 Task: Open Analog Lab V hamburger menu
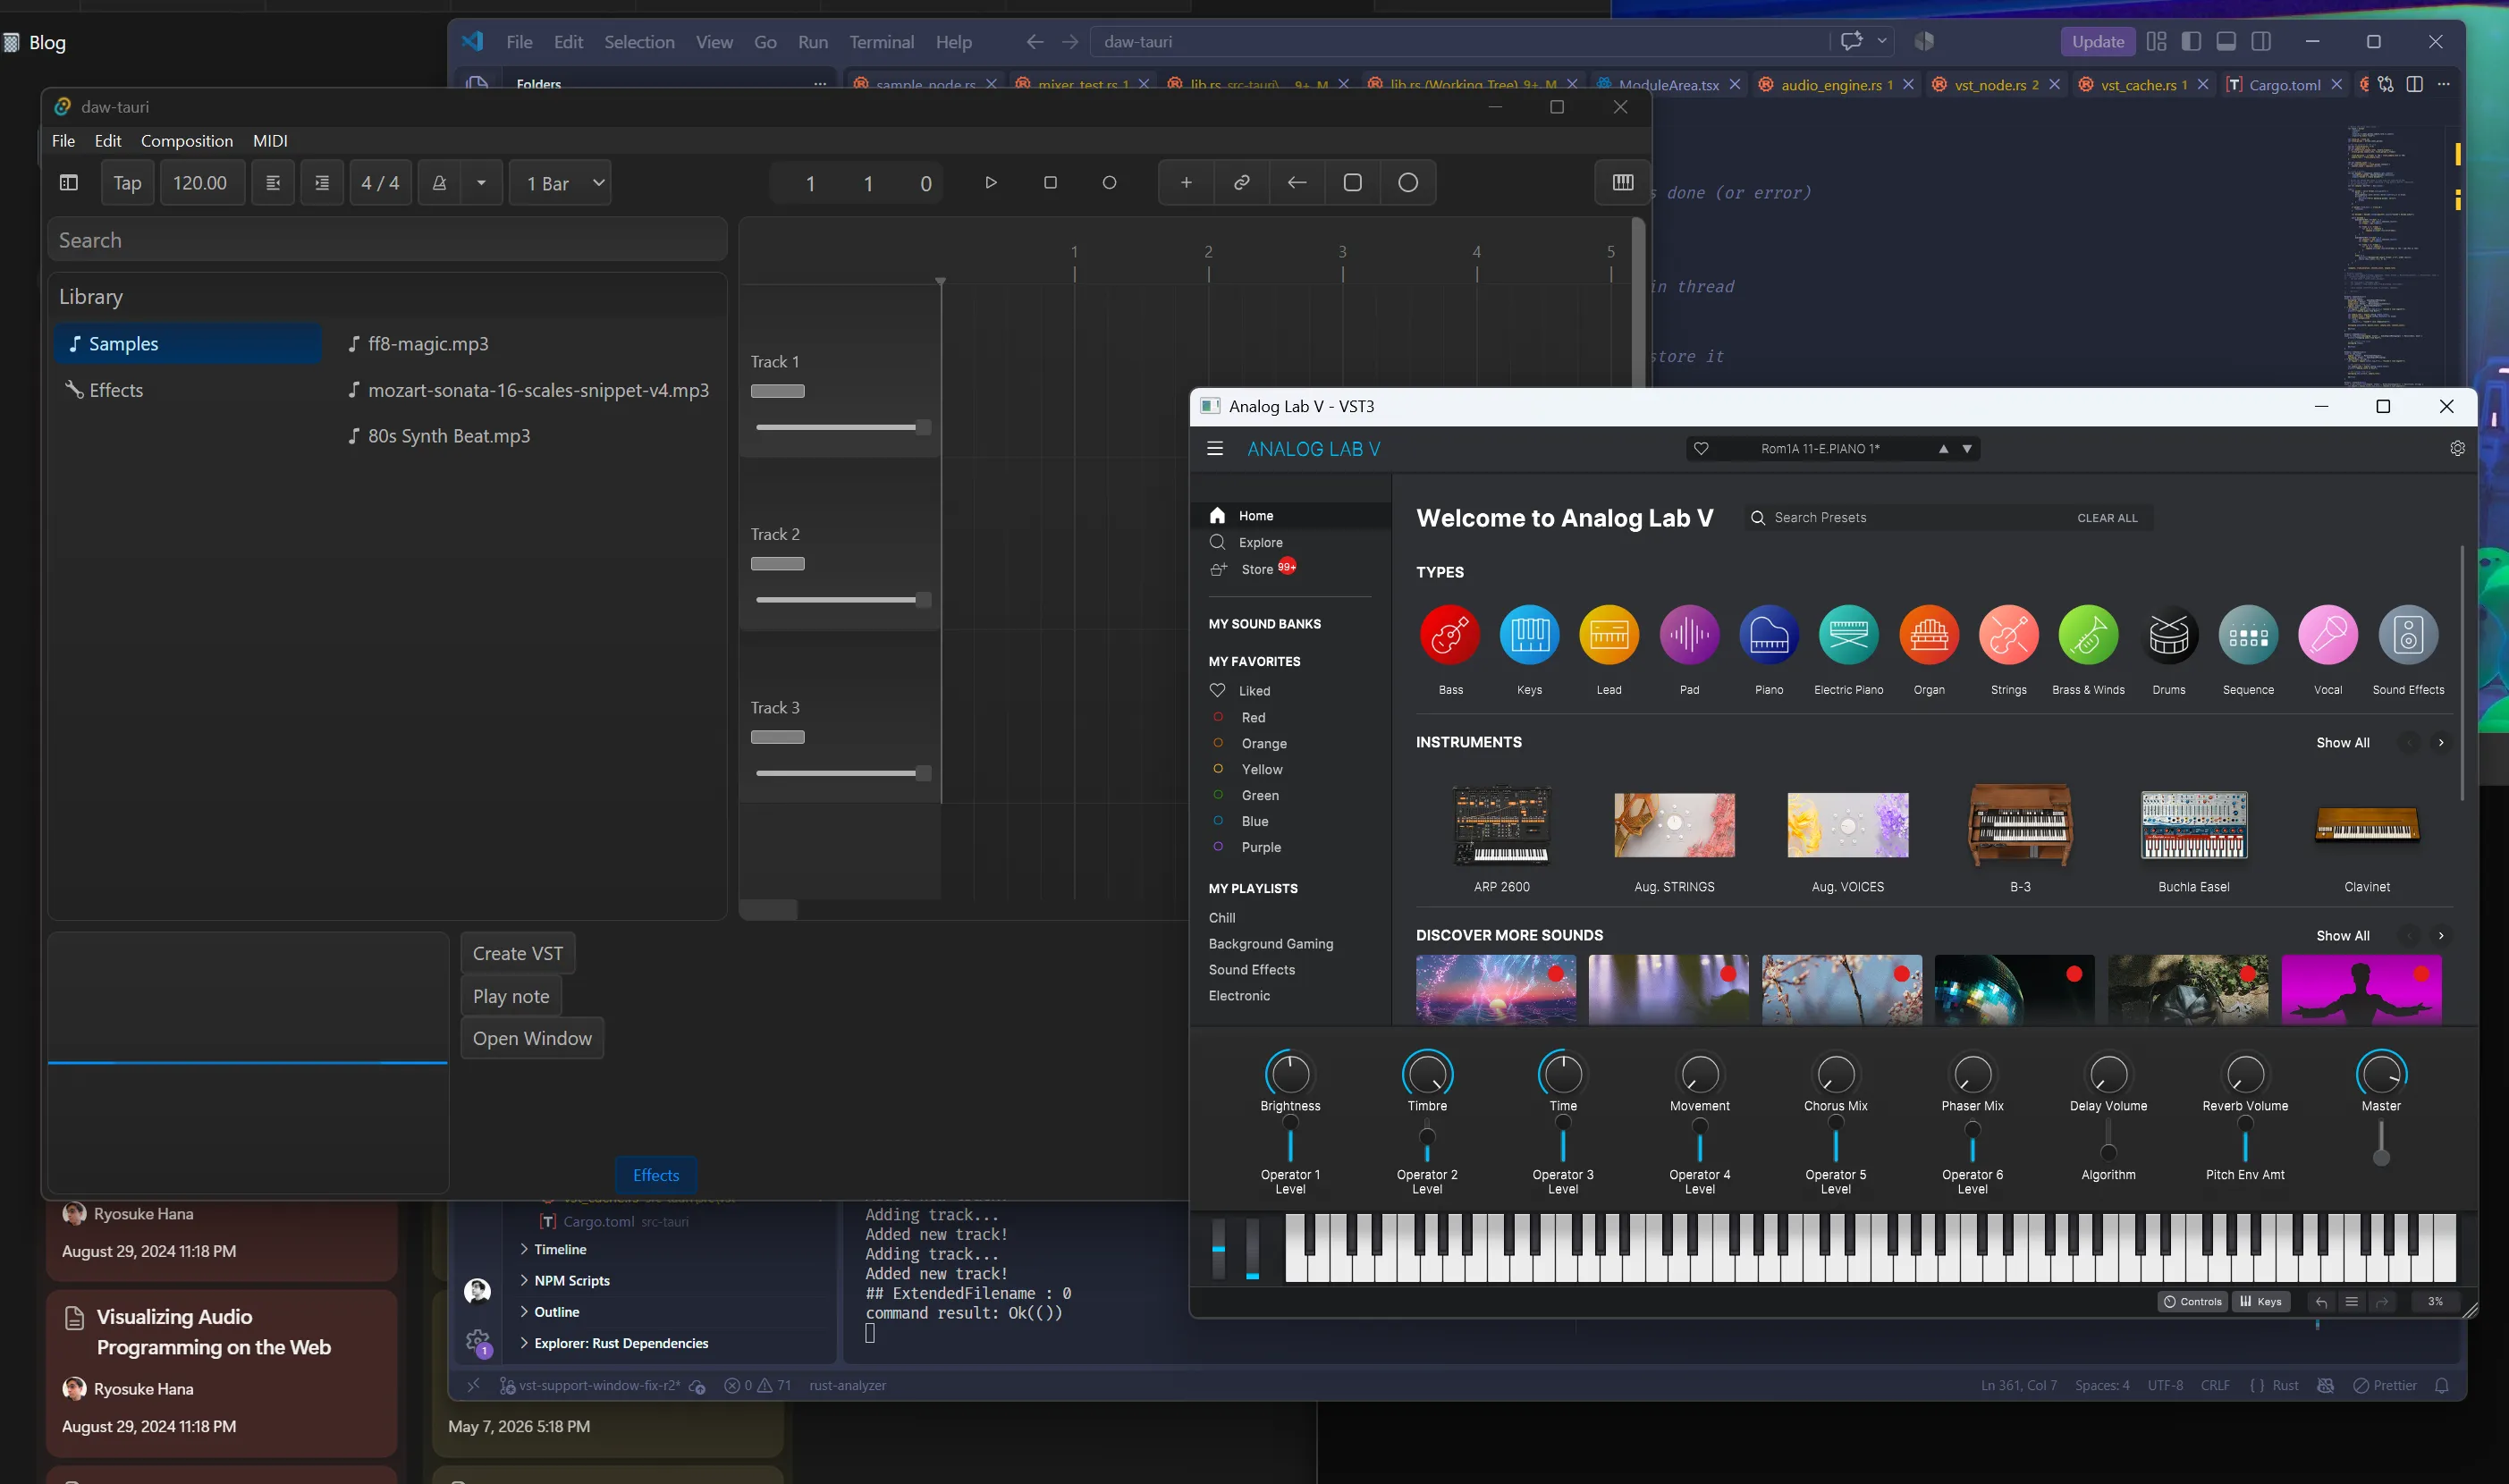pyautogui.click(x=1215, y=449)
